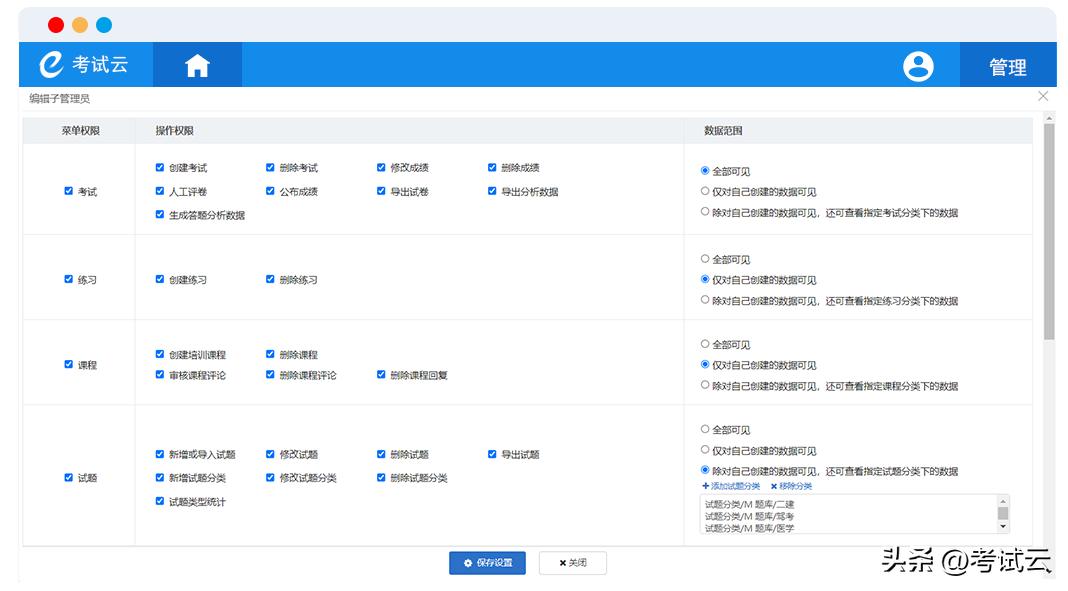Click the home icon in header
Screen dimensions: 1068x591
click(197, 66)
